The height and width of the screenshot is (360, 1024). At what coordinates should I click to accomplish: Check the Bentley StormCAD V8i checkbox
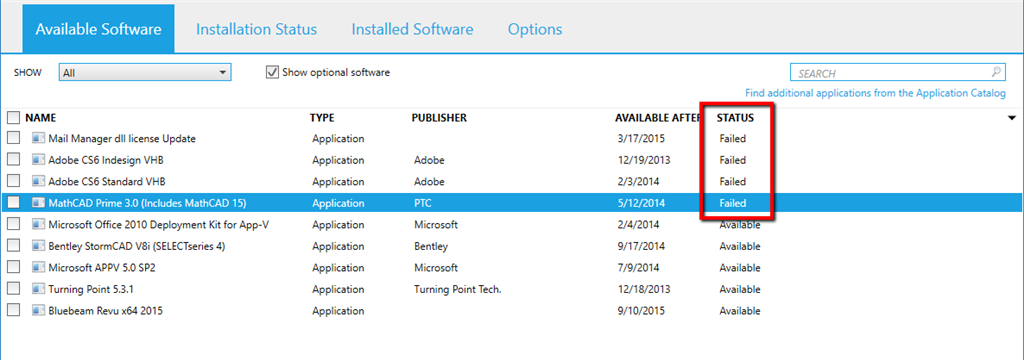point(13,246)
